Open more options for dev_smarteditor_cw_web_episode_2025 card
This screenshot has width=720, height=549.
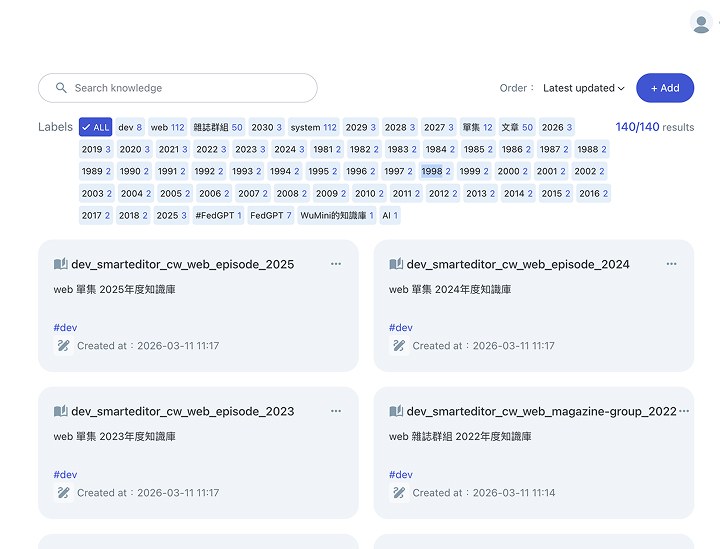[x=336, y=264]
